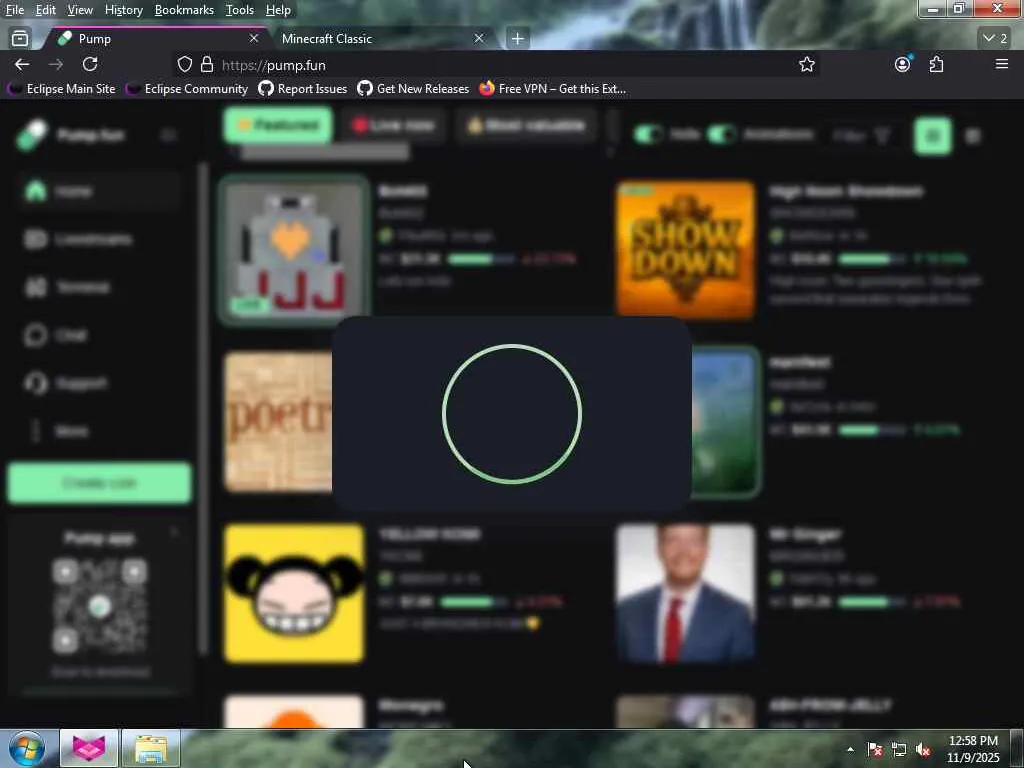Close the Minecraft Classic tab

pos(479,39)
